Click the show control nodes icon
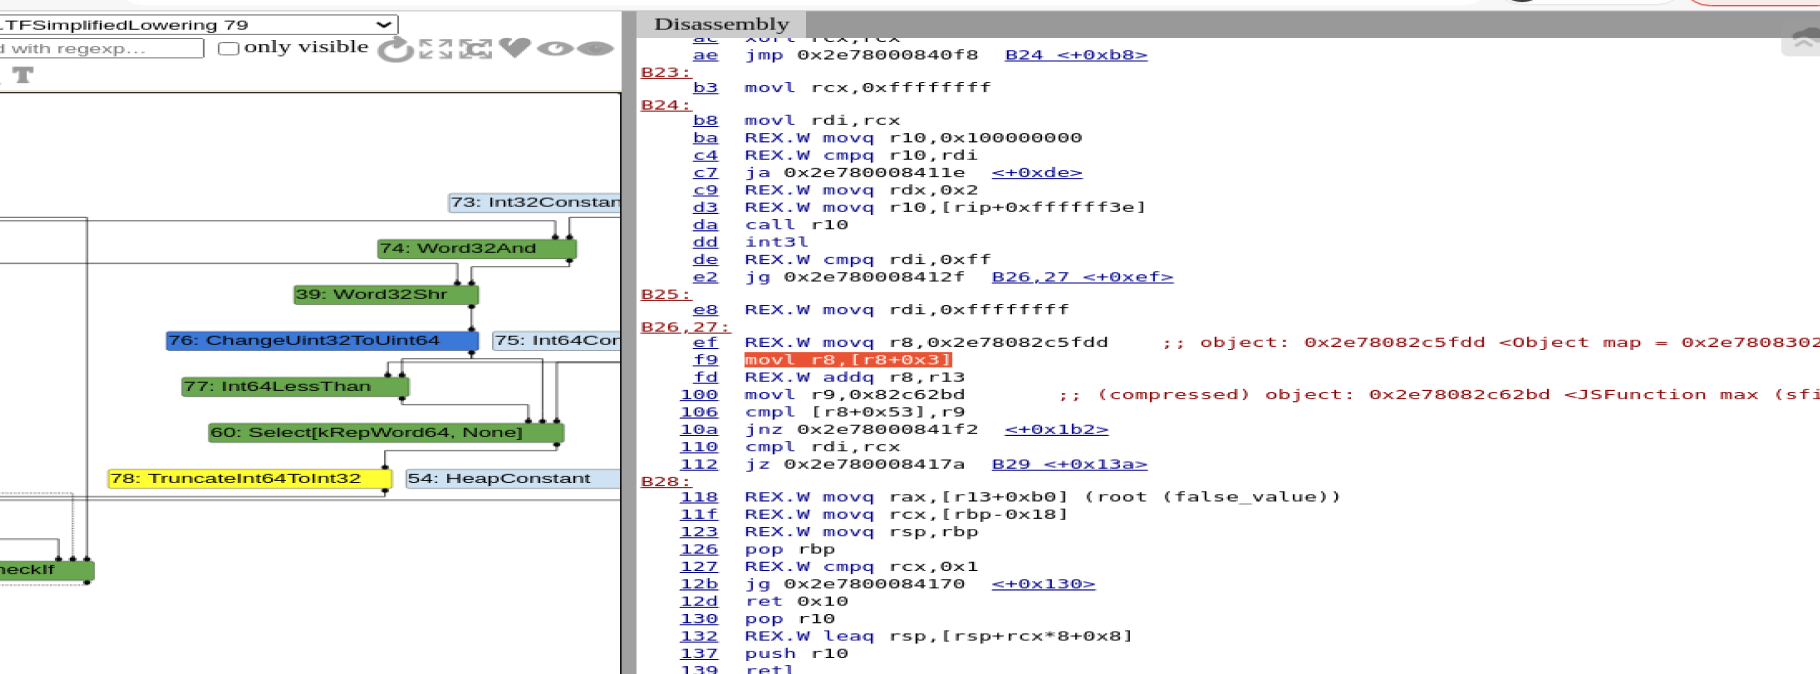The image size is (1820, 674). [475, 49]
